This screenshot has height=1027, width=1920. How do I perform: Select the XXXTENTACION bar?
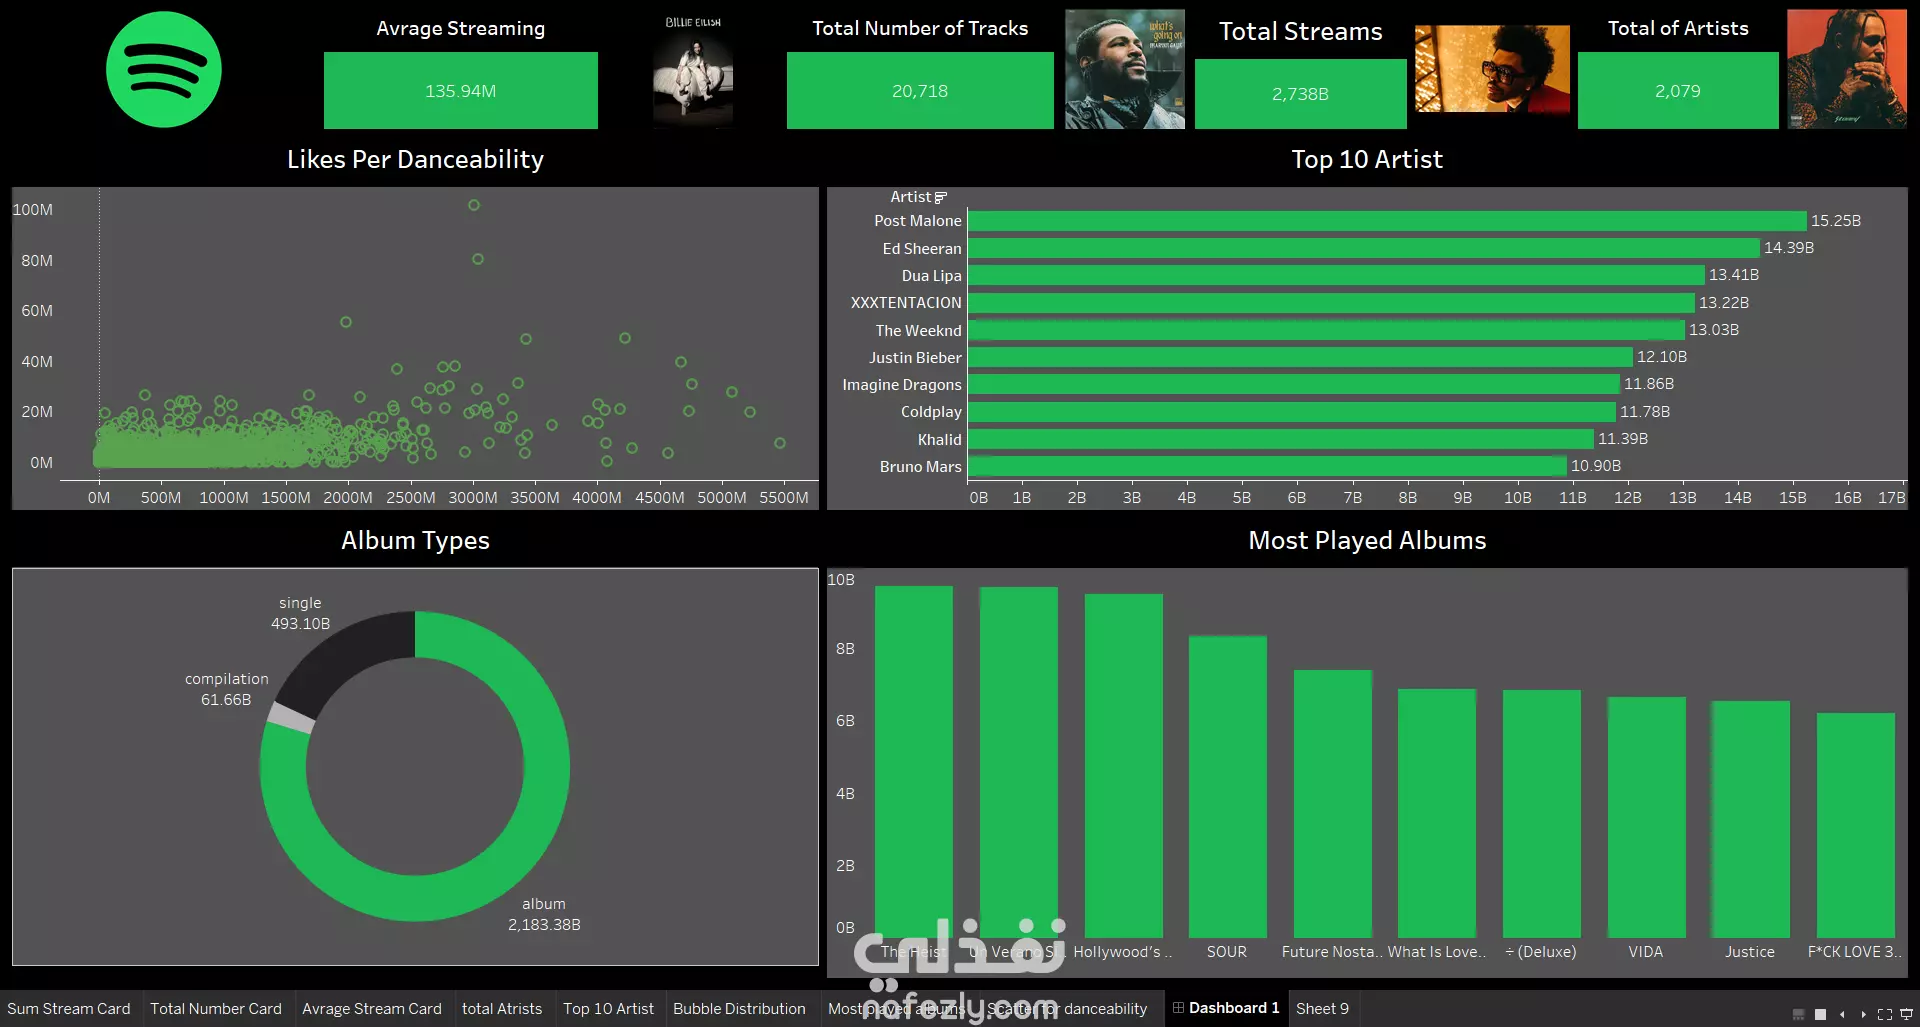[1331, 303]
